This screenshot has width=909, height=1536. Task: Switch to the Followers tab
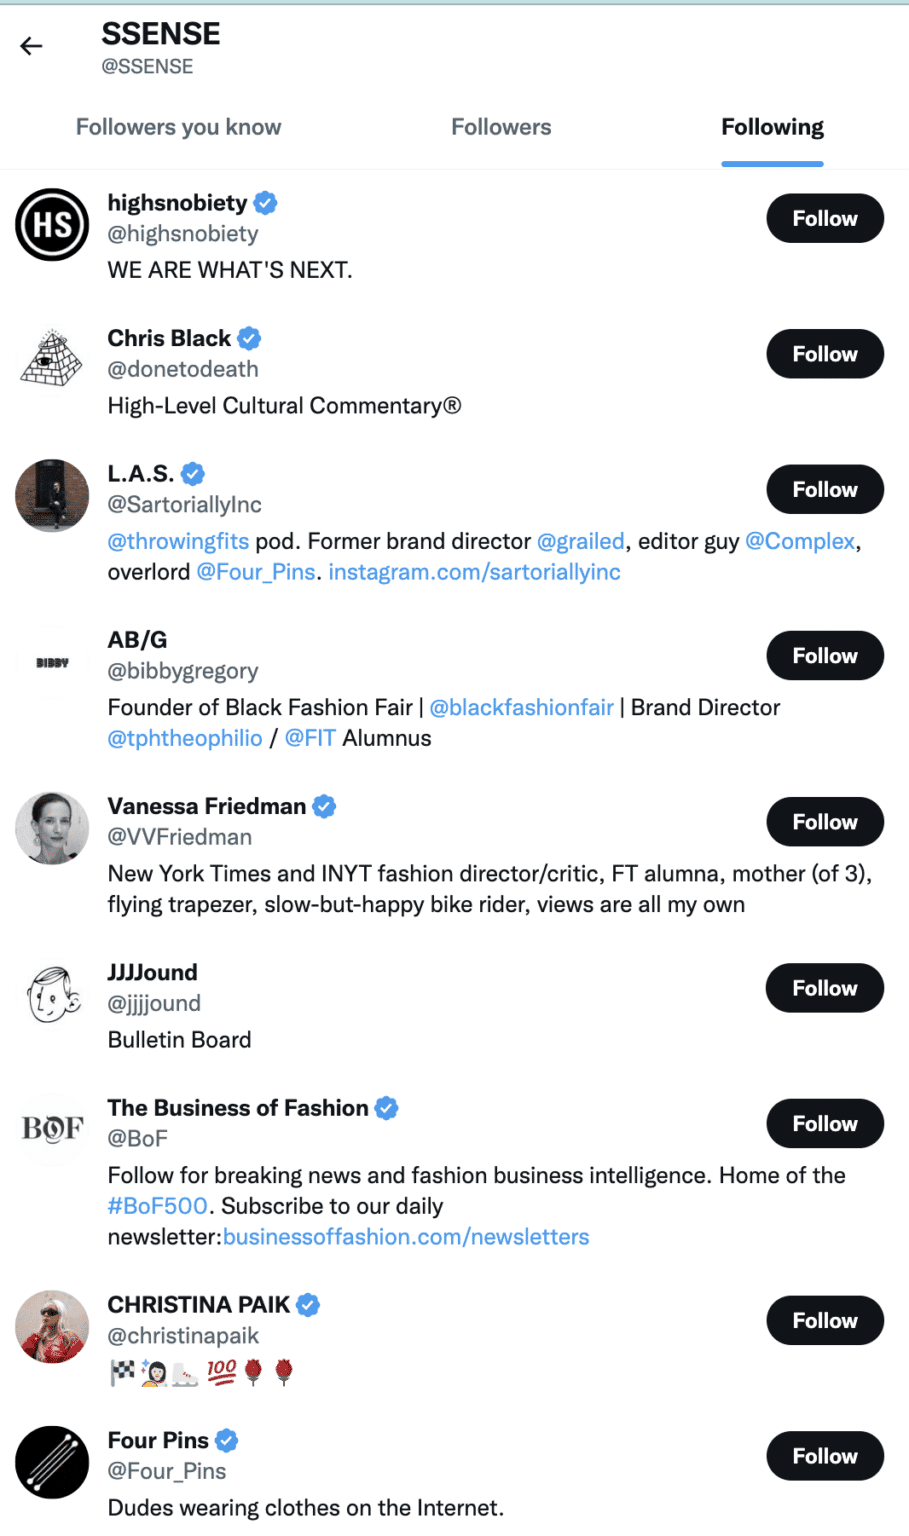point(501,127)
